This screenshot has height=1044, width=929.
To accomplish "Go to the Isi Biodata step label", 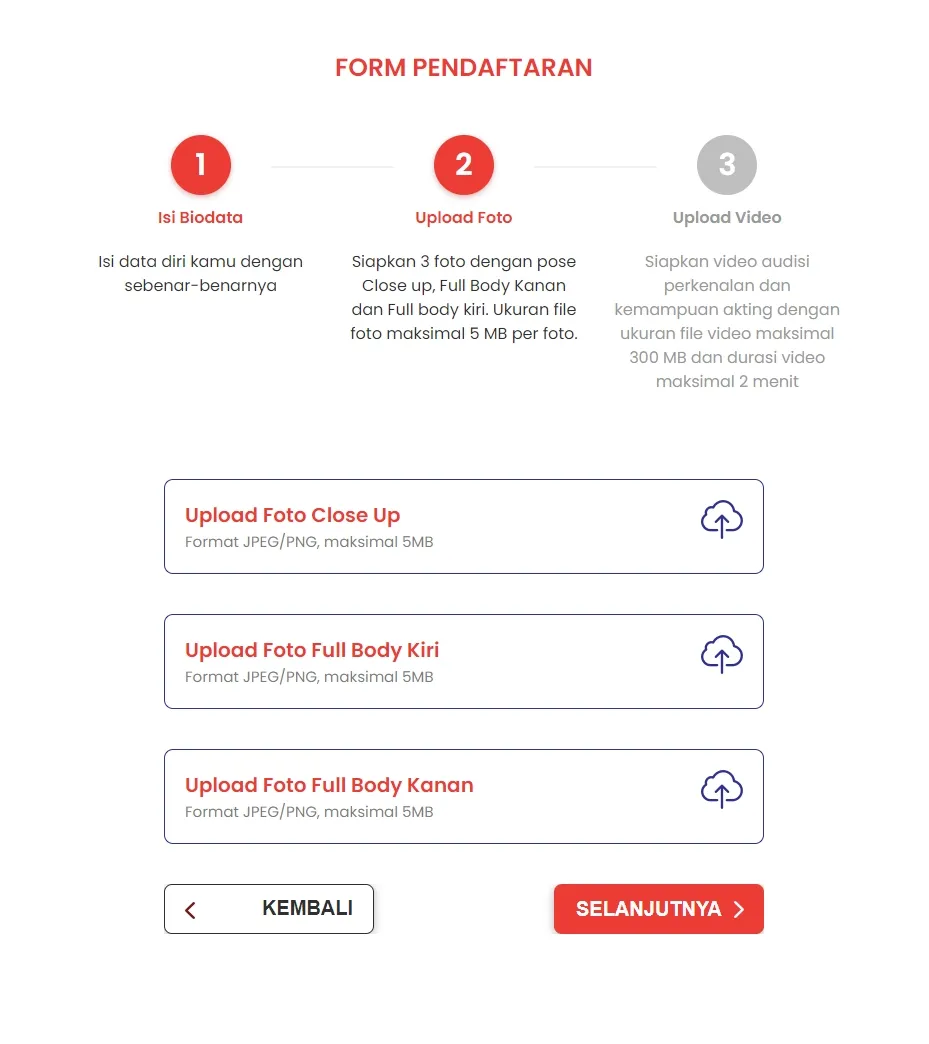I will coord(200,218).
